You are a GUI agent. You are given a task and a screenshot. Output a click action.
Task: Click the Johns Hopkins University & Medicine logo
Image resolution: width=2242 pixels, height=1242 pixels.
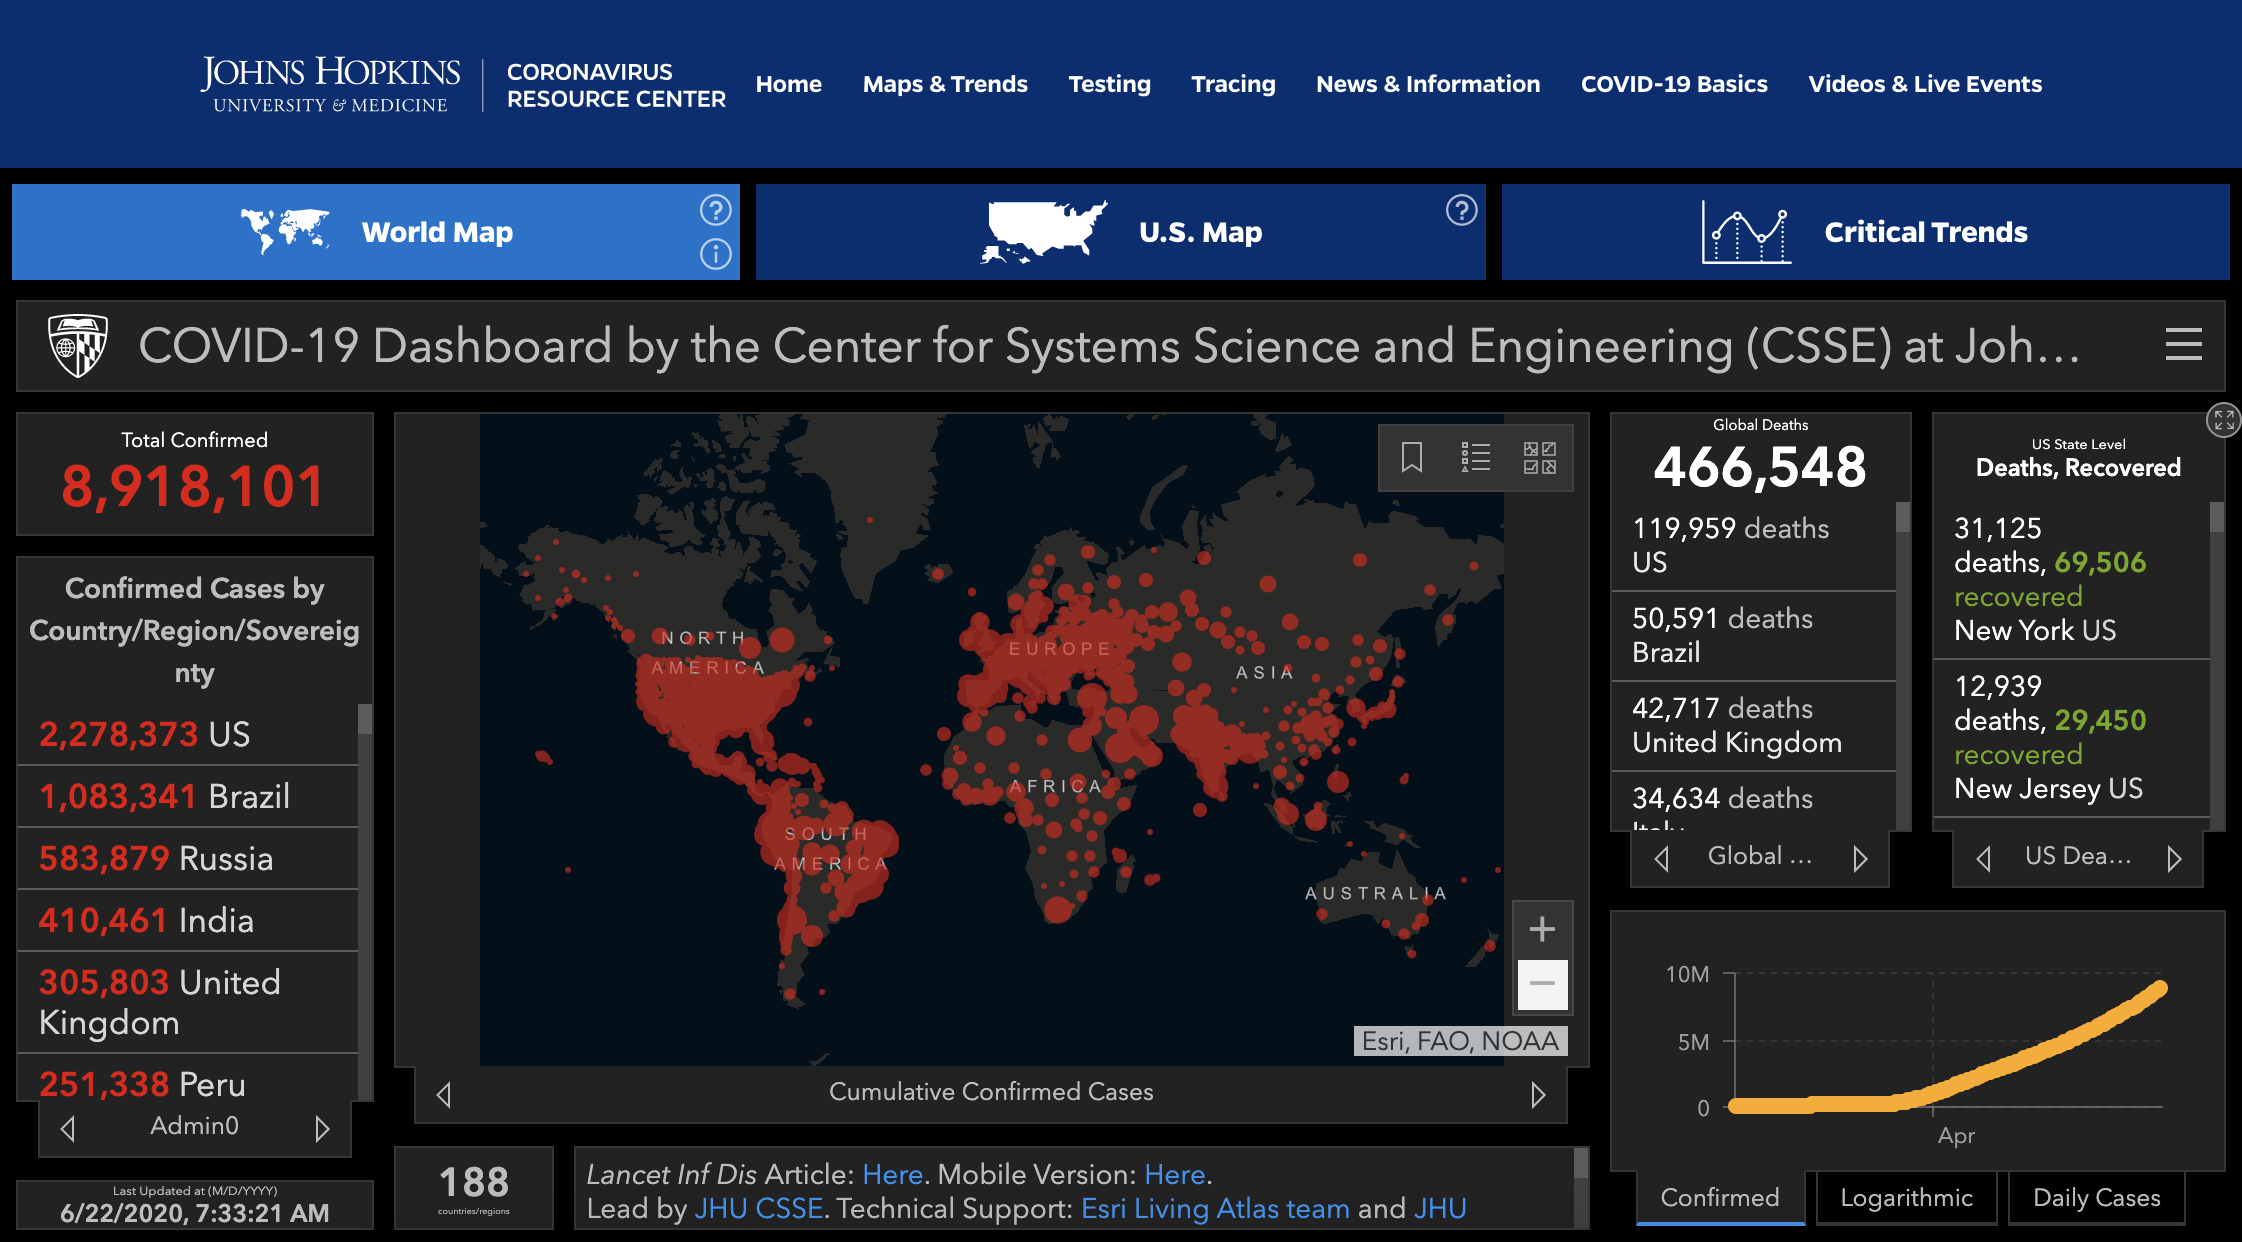pyautogui.click(x=330, y=84)
